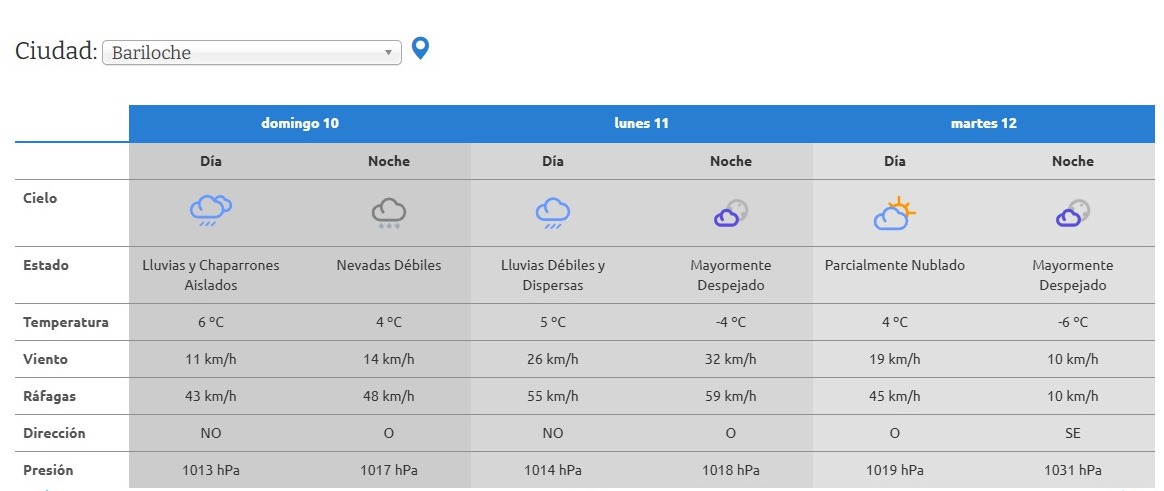Select the domingo 10 header

click(x=300, y=124)
